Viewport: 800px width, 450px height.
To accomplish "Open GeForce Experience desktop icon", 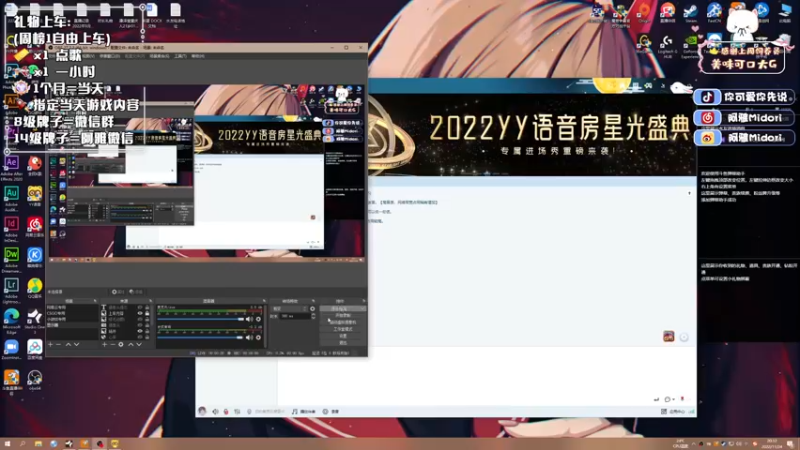I will pos(691,40).
